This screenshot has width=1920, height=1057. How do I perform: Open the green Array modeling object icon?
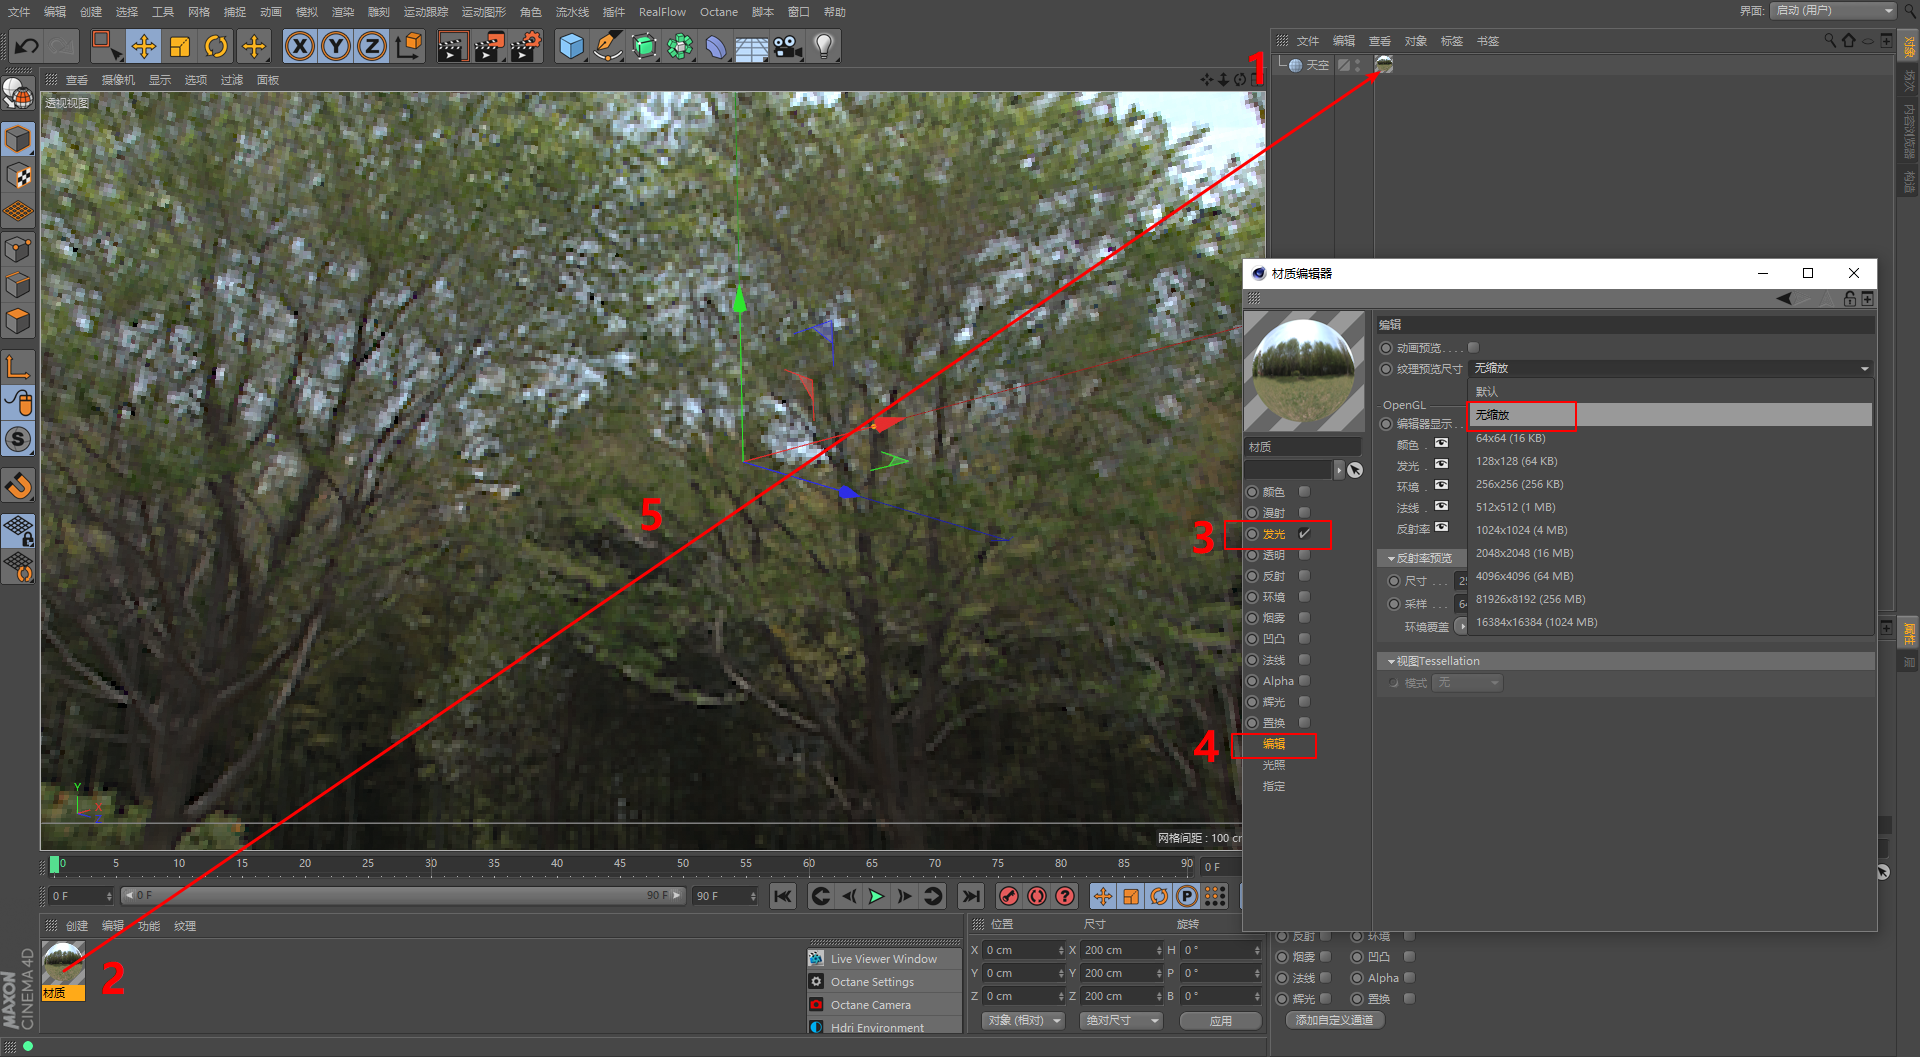pyautogui.click(x=680, y=46)
